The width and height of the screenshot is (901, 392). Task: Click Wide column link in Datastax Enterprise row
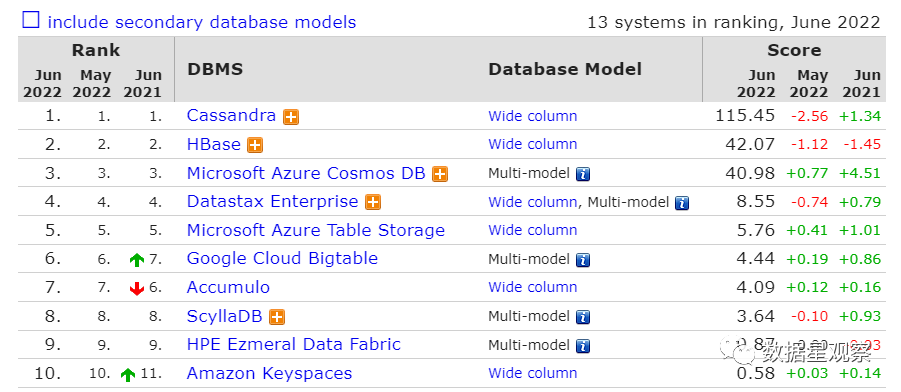[533, 202]
